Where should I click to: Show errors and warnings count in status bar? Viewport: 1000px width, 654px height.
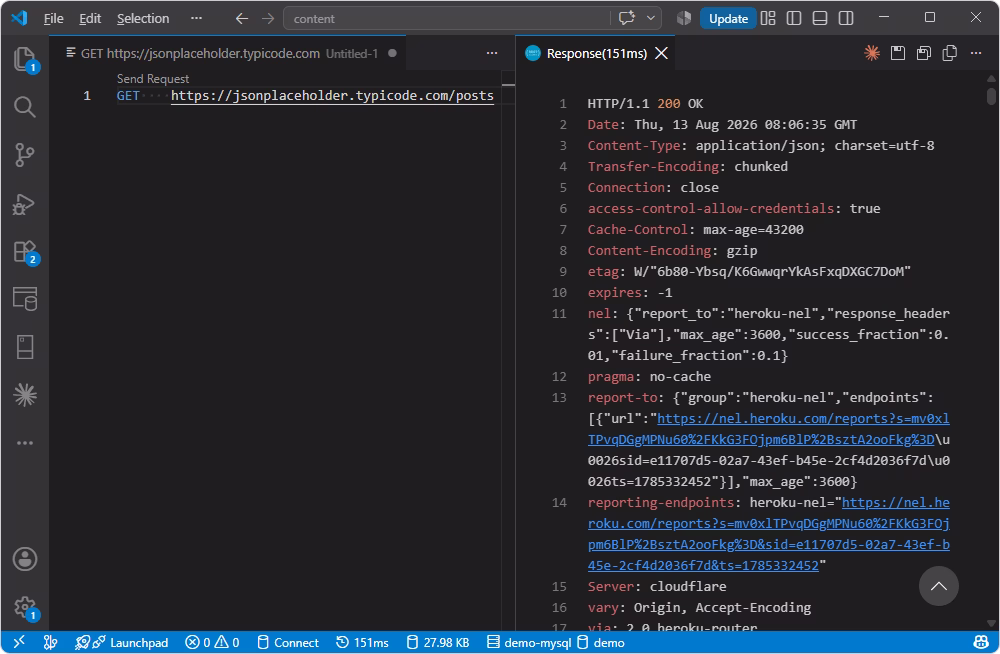(x=212, y=642)
